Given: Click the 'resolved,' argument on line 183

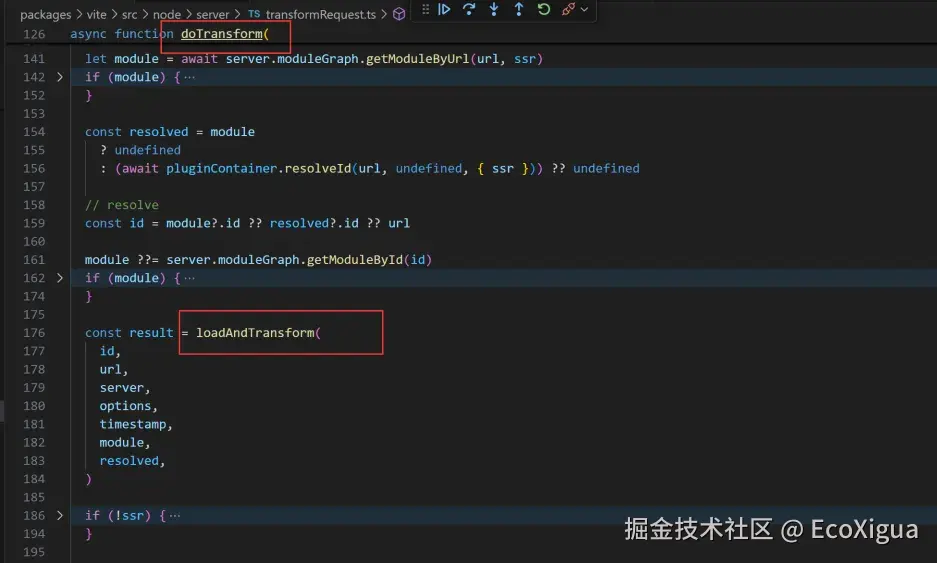Looking at the screenshot, I should (132, 460).
